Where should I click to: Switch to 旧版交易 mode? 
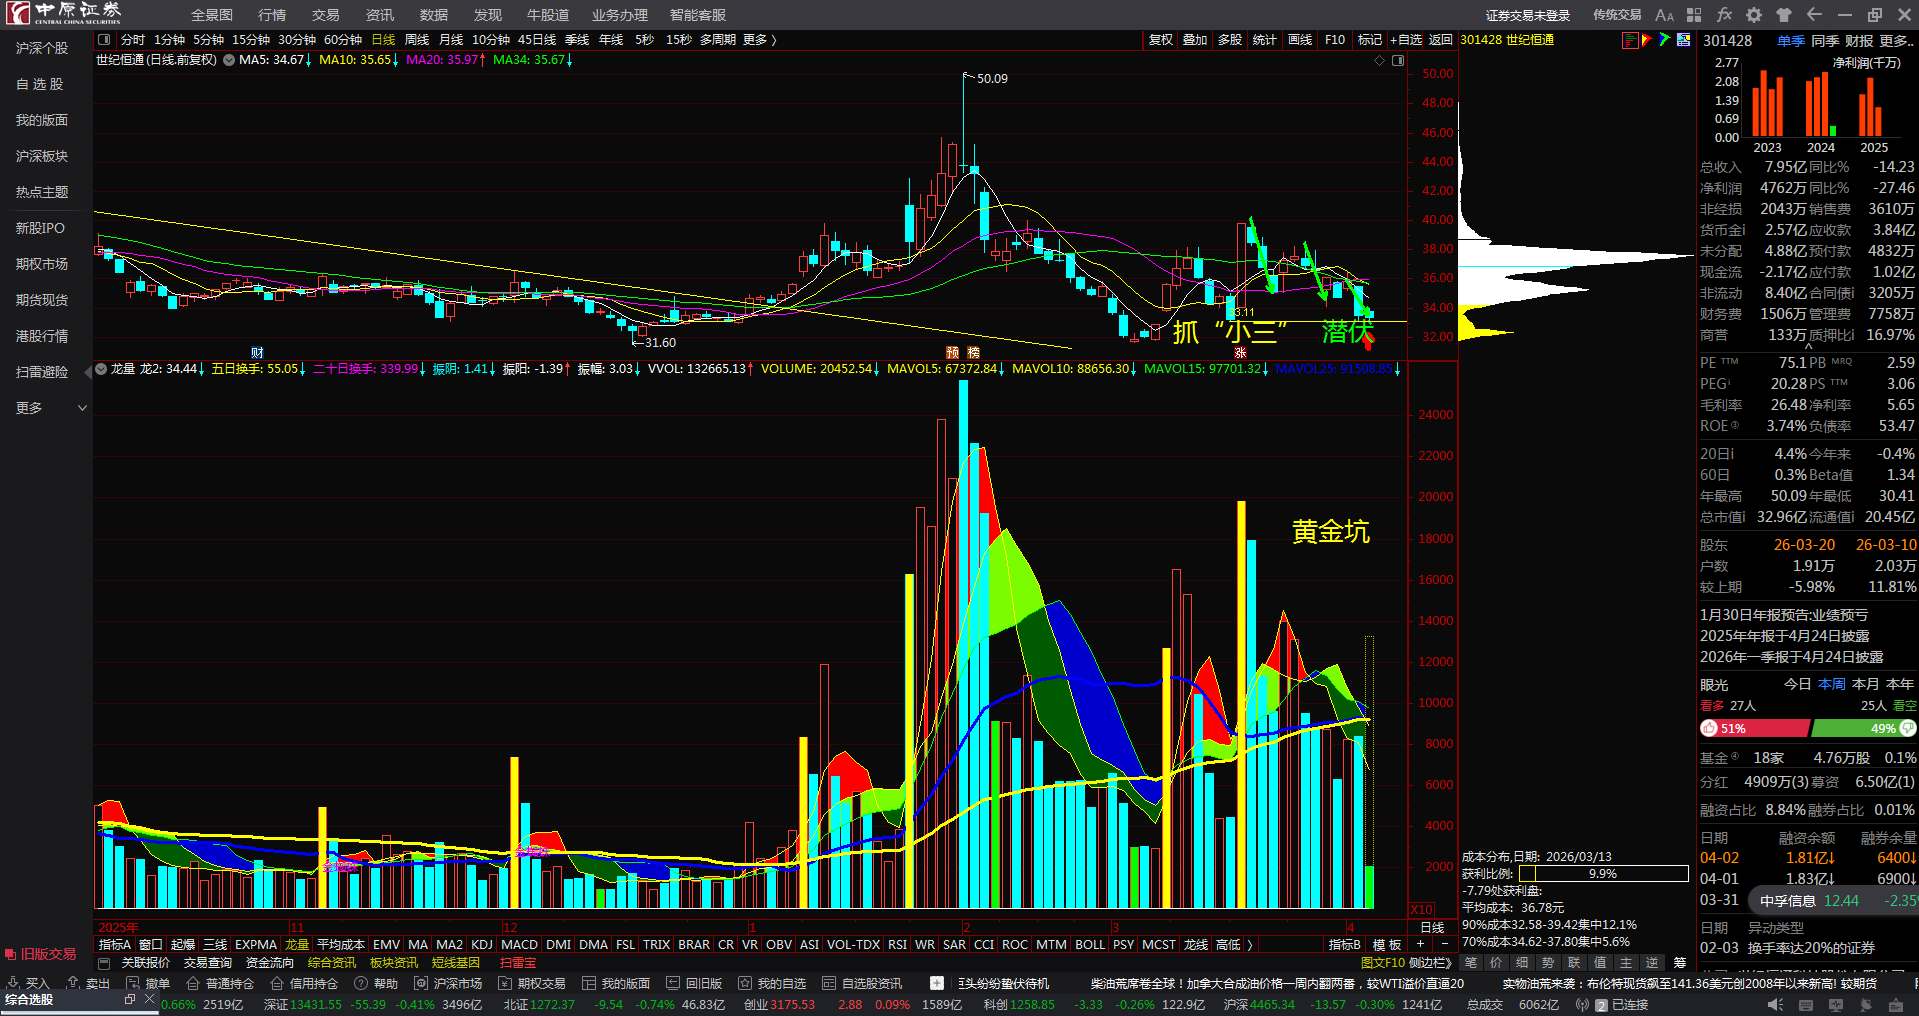(41, 954)
